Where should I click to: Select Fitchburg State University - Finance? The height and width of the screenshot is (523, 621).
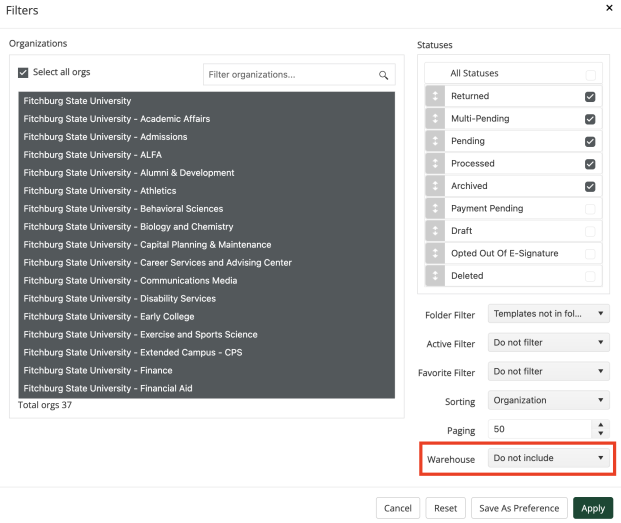pyautogui.click(x=206, y=371)
